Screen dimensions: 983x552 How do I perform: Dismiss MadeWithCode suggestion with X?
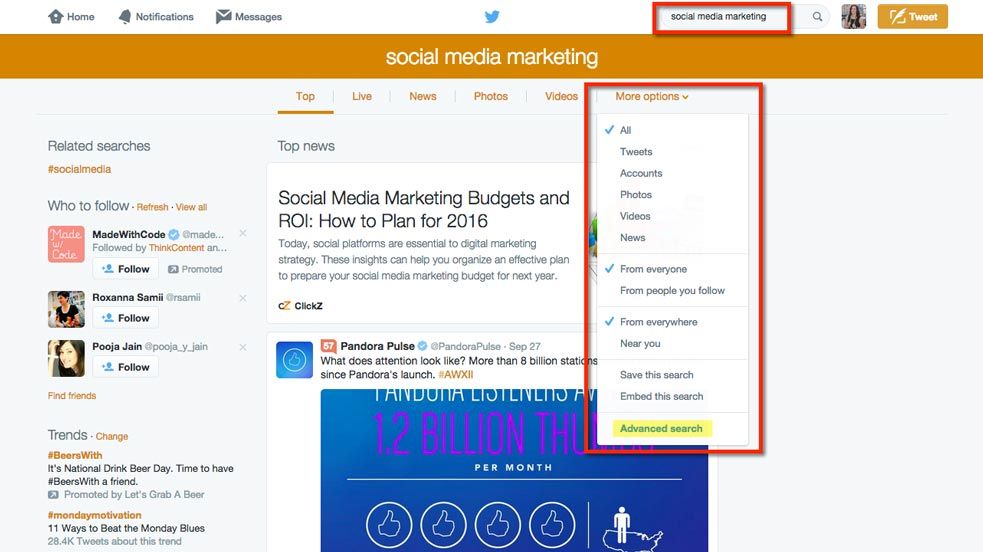coord(242,234)
